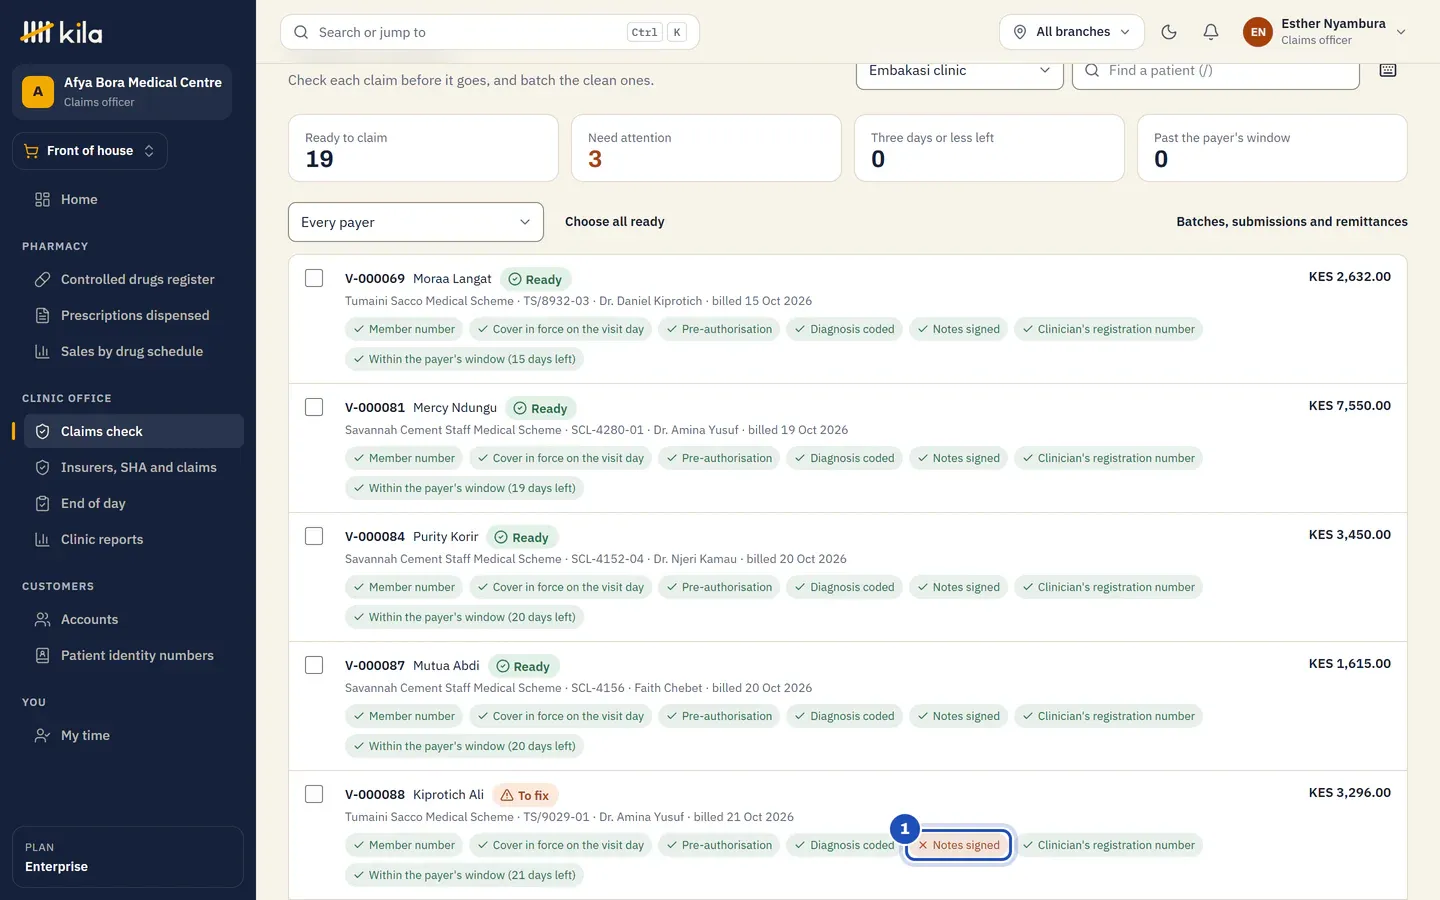
Task: Check the box for Mutua Abdi's claim
Action: click(314, 665)
